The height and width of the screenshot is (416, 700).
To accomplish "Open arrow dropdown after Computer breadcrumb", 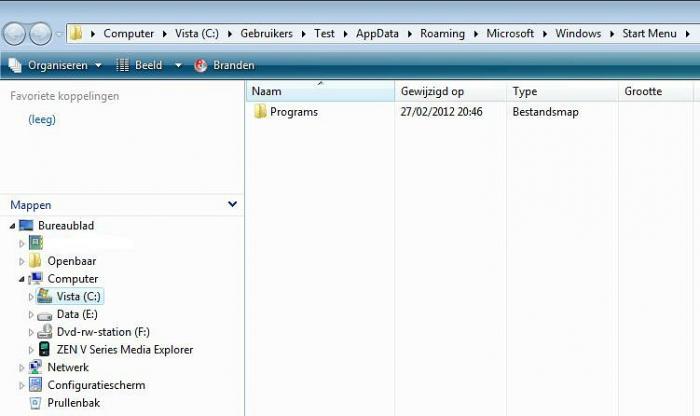I will click(x=164, y=34).
